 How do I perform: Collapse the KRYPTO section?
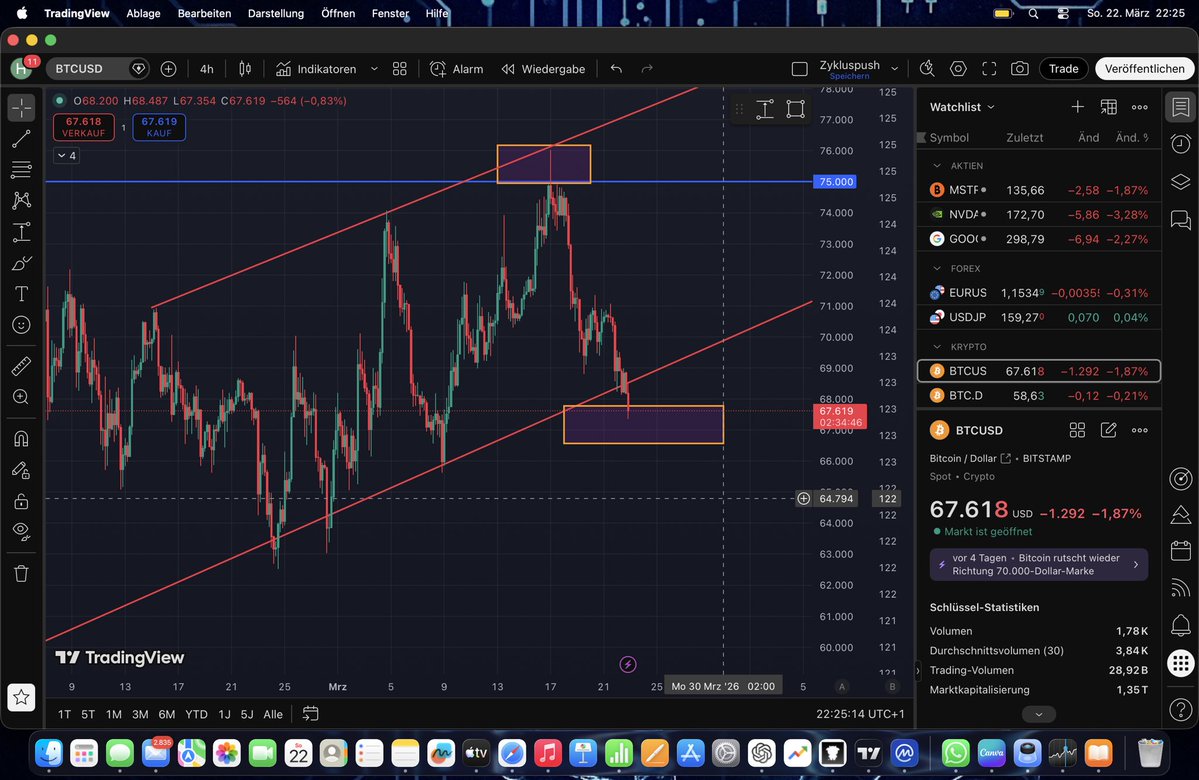pos(937,347)
